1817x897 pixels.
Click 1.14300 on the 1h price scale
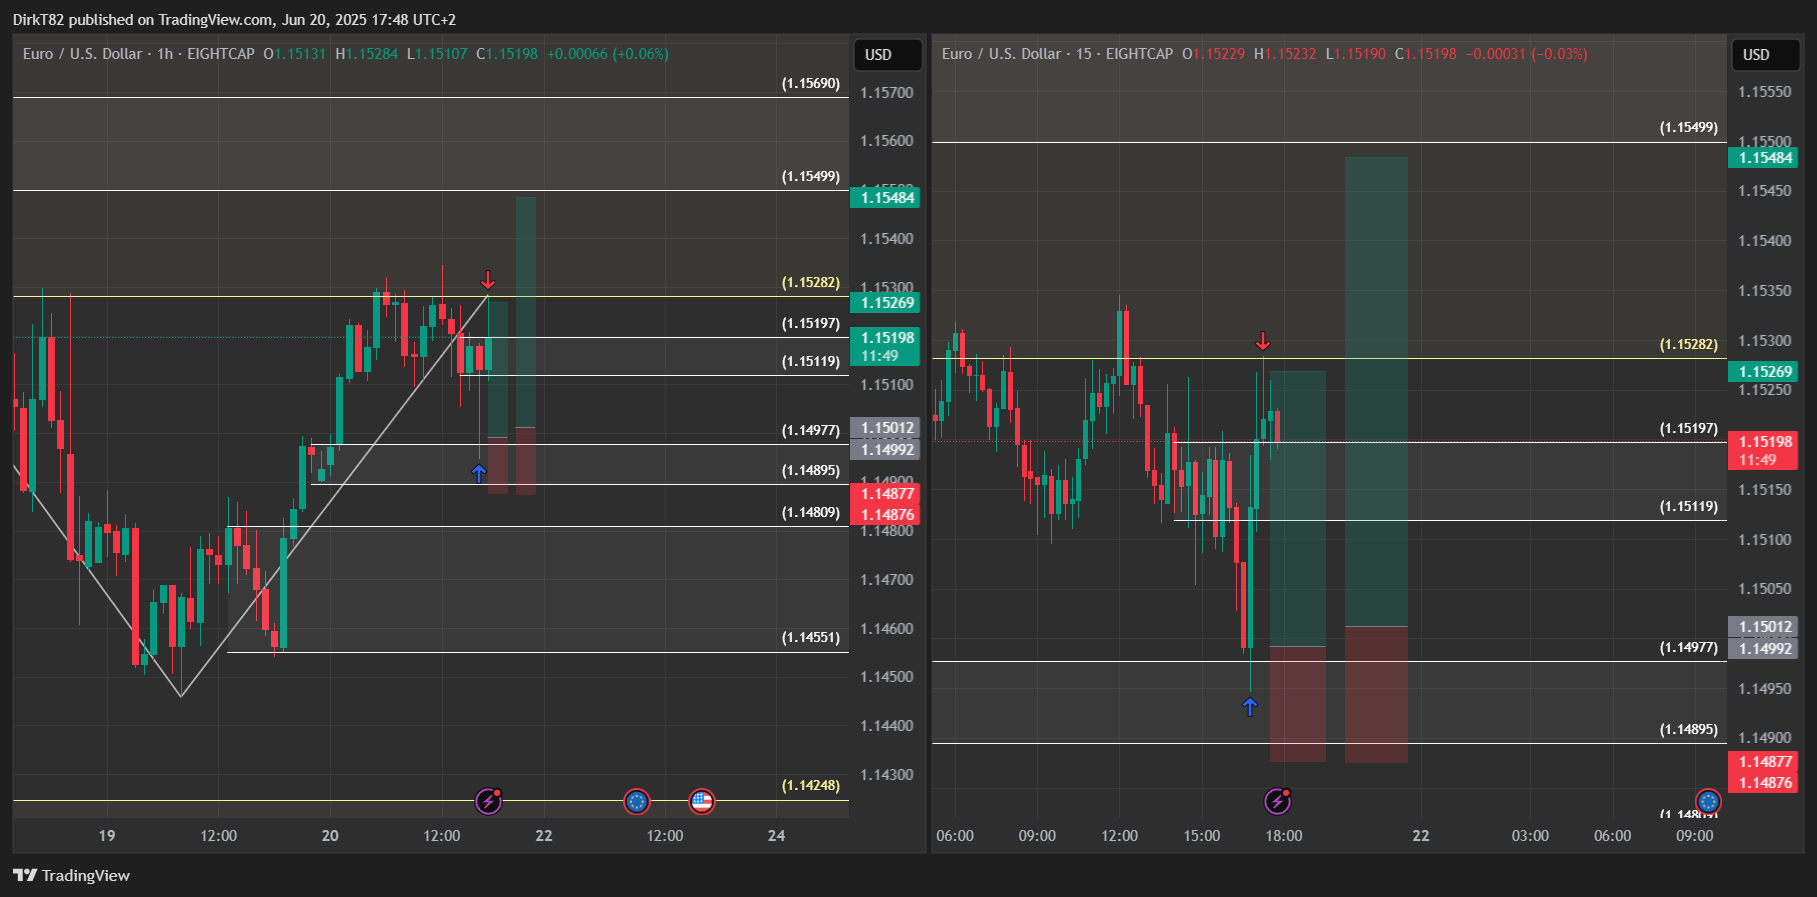point(887,775)
